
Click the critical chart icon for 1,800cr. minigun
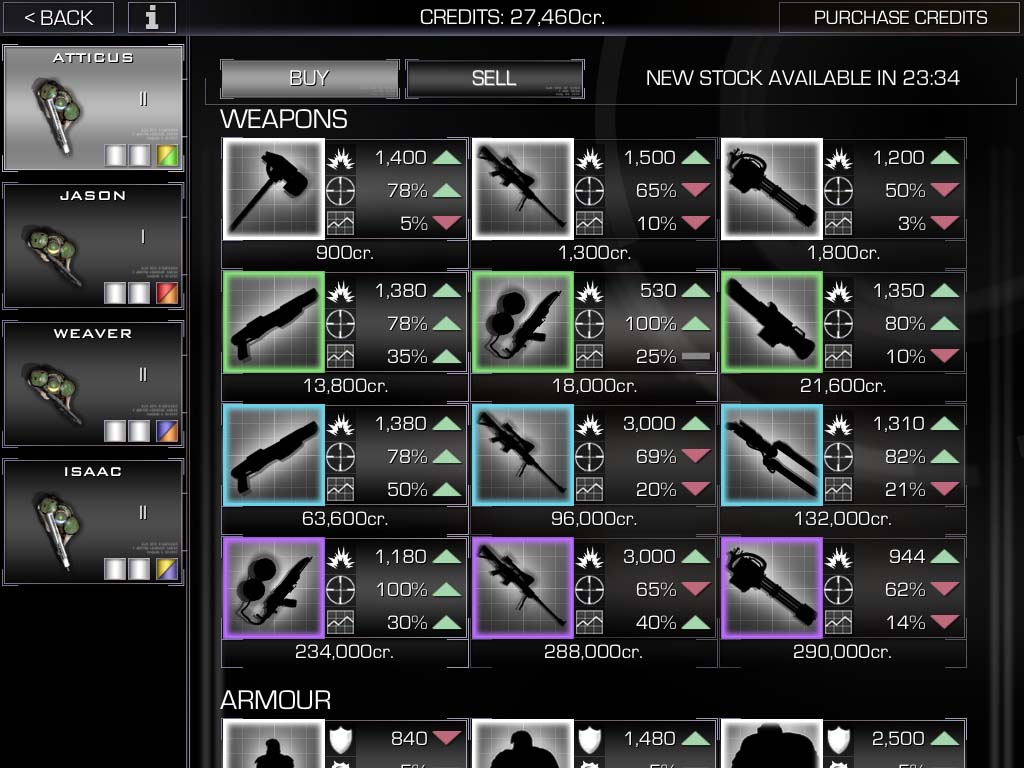839,223
